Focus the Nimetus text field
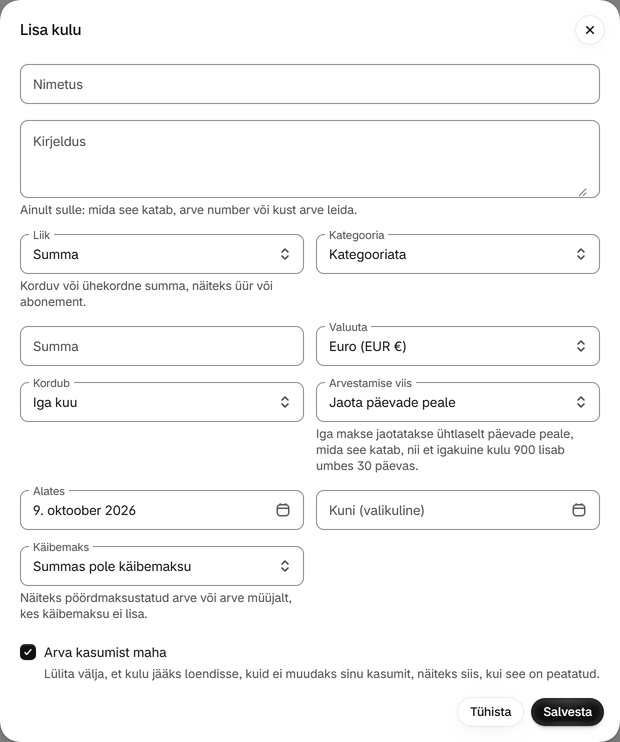Image resolution: width=620 pixels, height=742 pixels. [x=310, y=84]
